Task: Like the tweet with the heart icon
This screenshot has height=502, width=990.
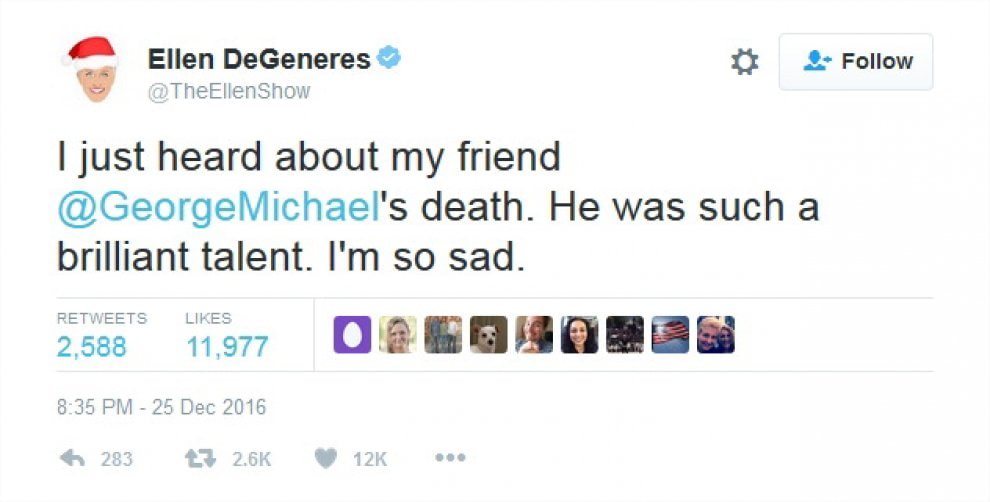Action: 325,459
